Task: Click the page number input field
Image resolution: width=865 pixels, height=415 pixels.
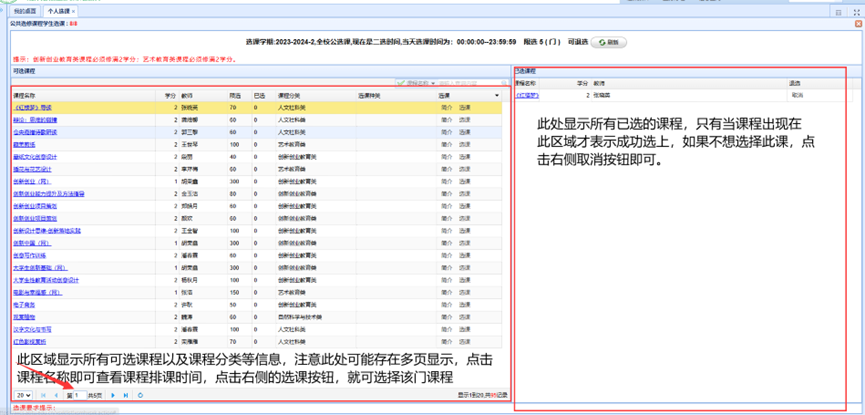Action: tap(79, 395)
